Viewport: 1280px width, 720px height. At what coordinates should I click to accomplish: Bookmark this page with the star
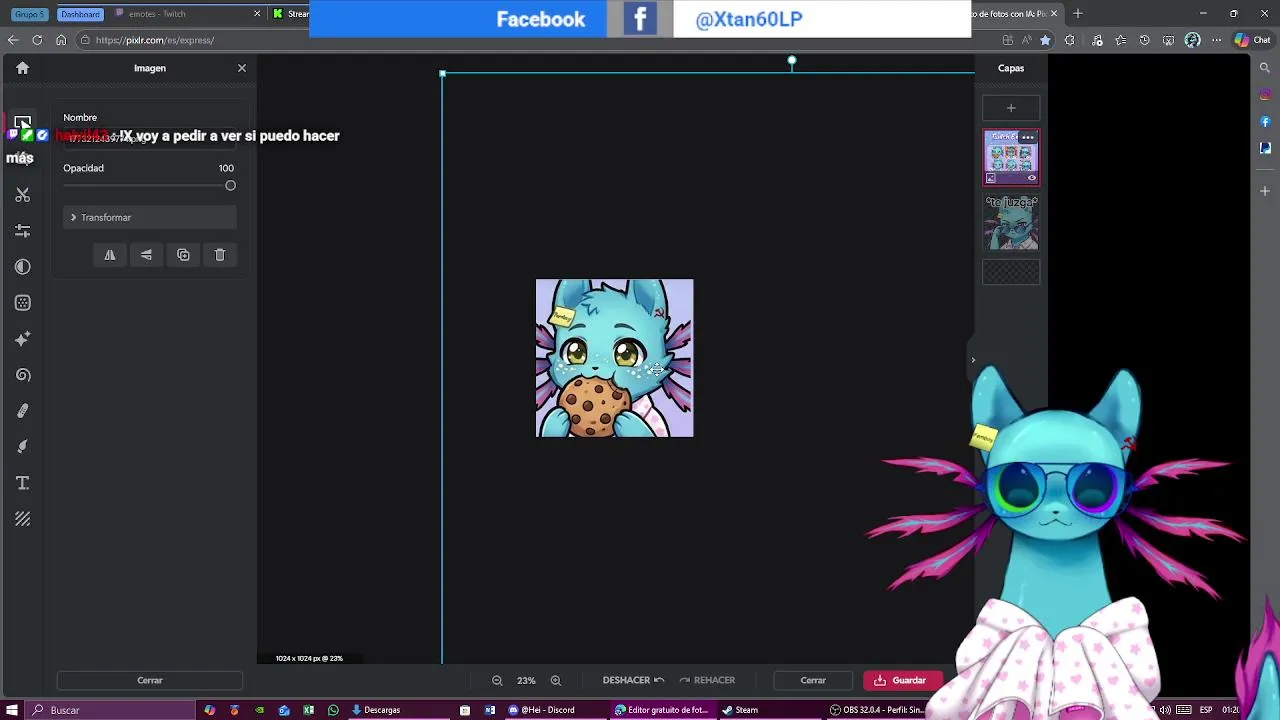[1045, 40]
